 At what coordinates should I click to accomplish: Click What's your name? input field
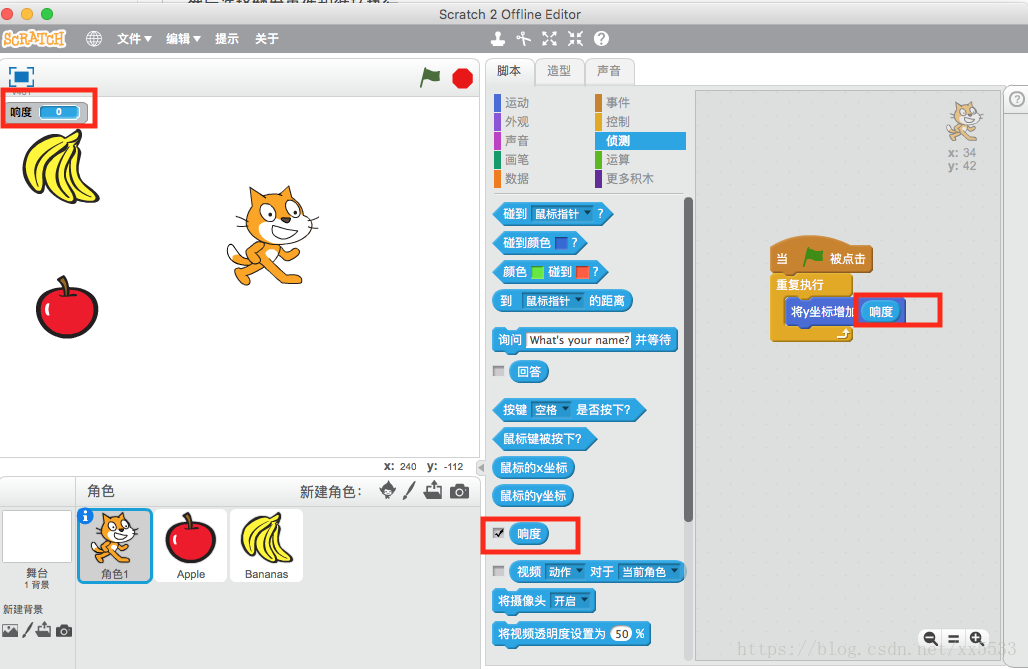[579, 340]
